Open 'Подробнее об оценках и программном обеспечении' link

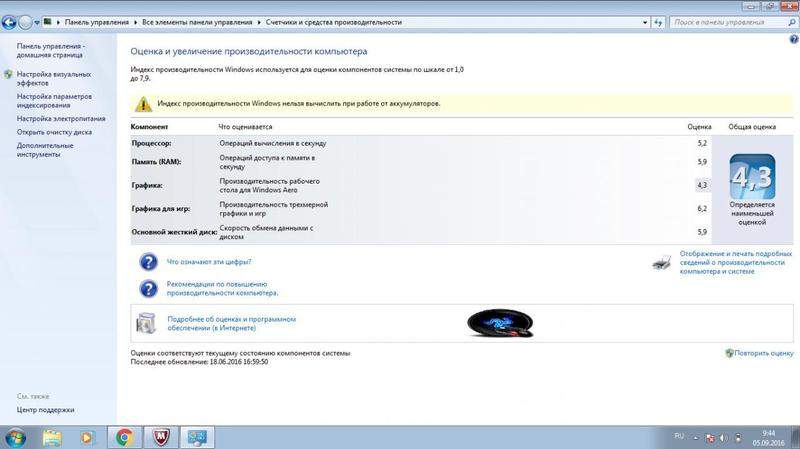coord(232,323)
